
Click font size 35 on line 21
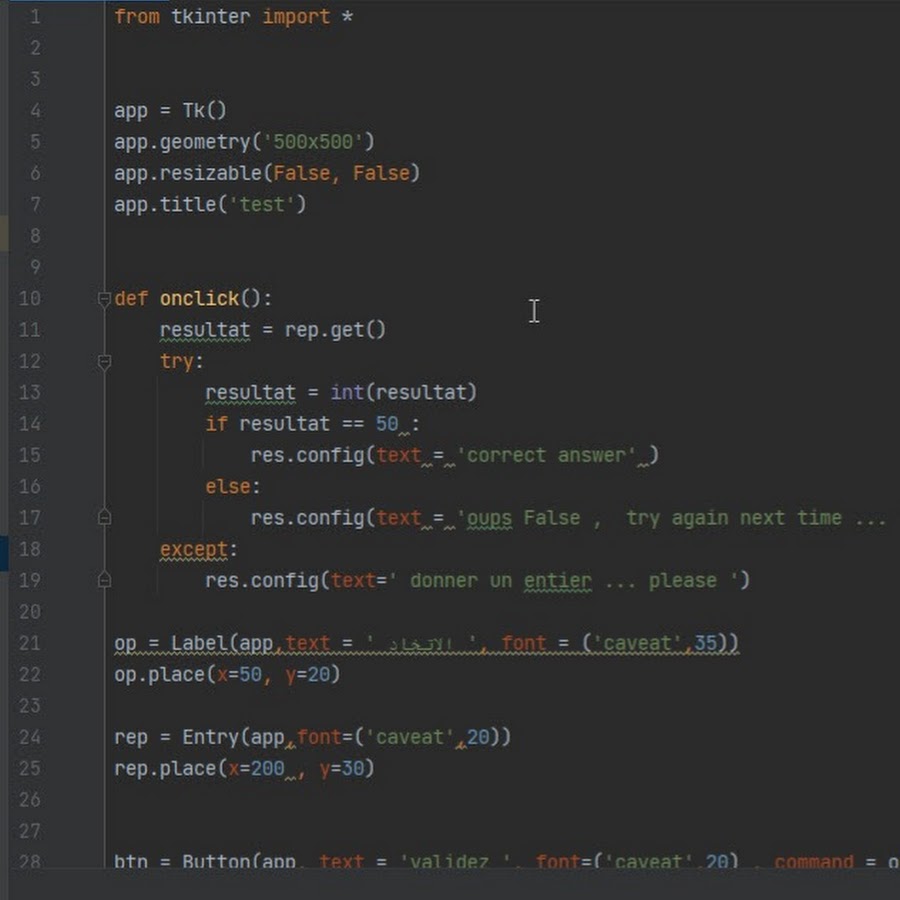tap(705, 643)
